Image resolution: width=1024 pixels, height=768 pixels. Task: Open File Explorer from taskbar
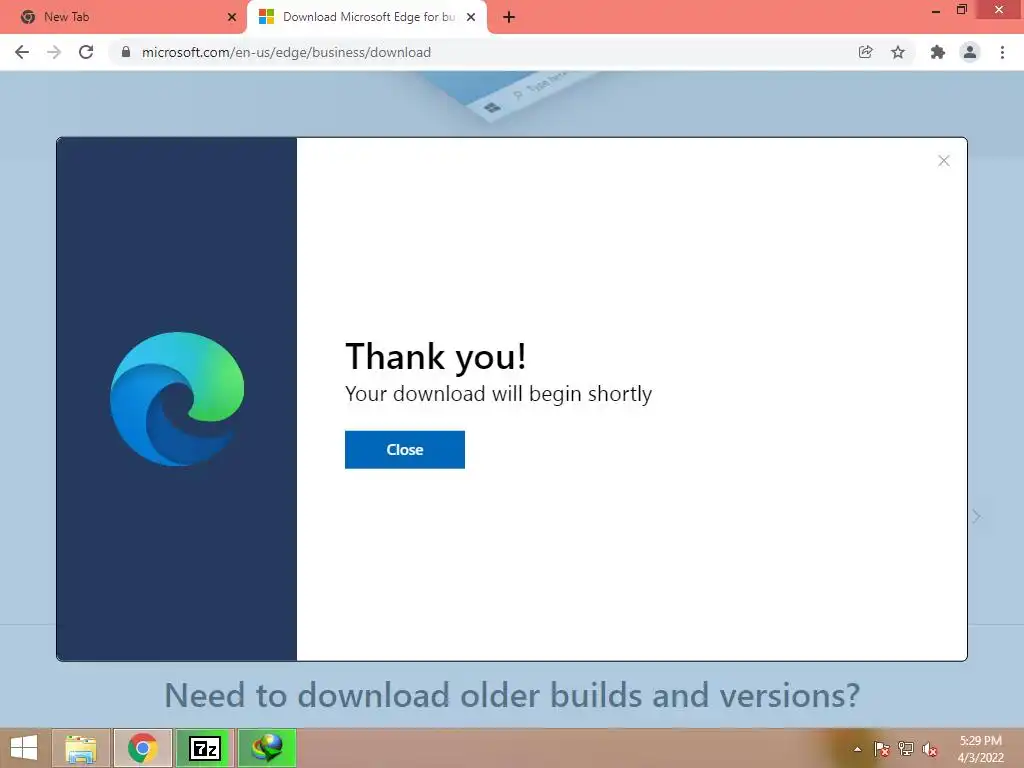pyautogui.click(x=80, y=748)
